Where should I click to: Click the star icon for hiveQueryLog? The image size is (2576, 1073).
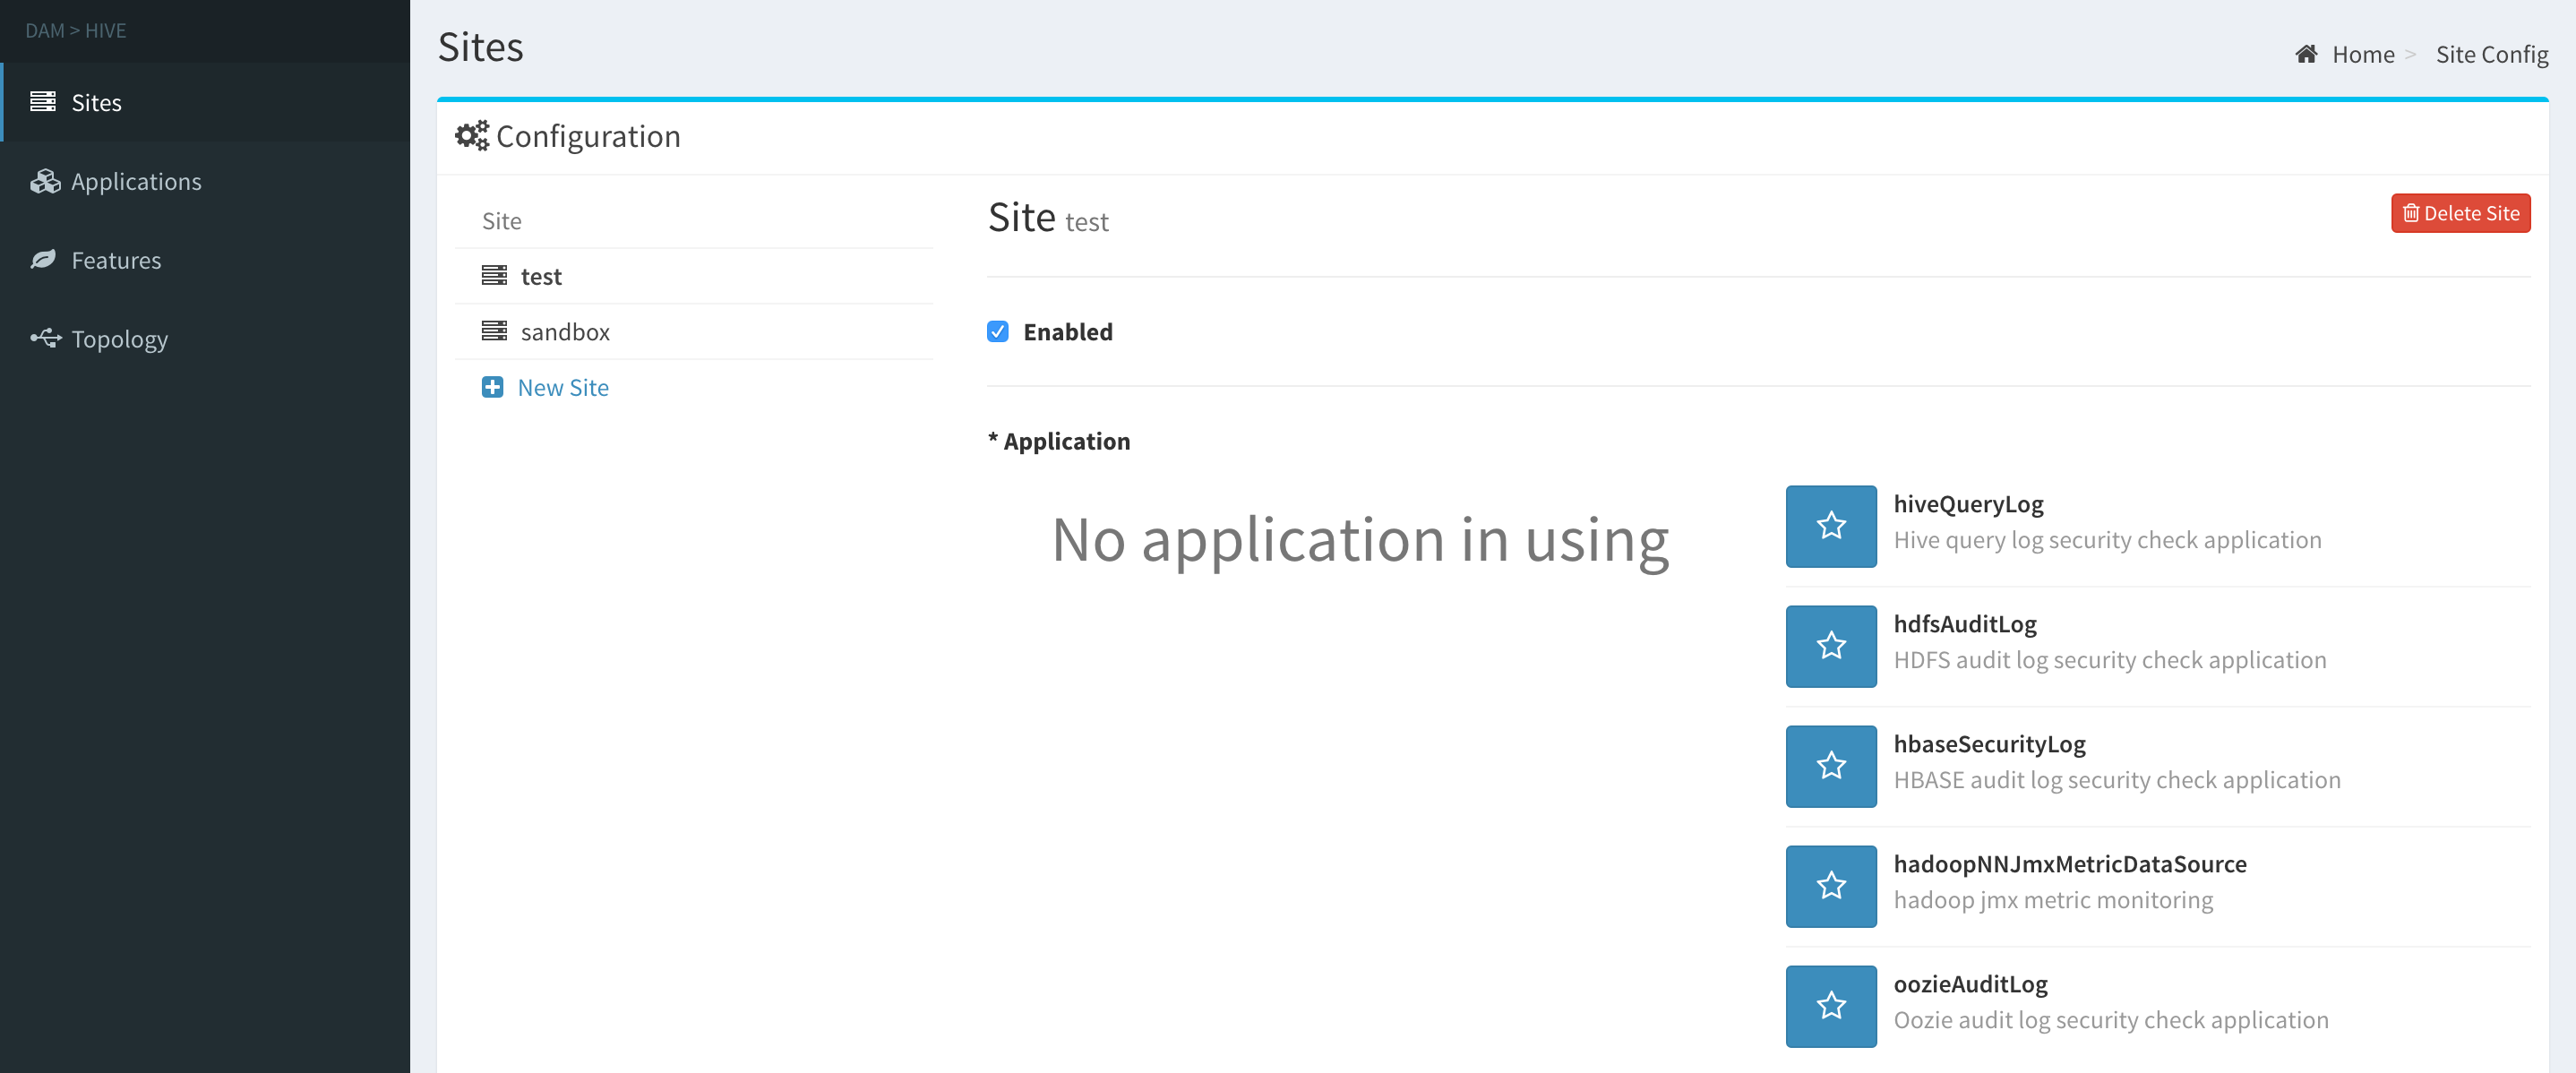pos(1830,526)
